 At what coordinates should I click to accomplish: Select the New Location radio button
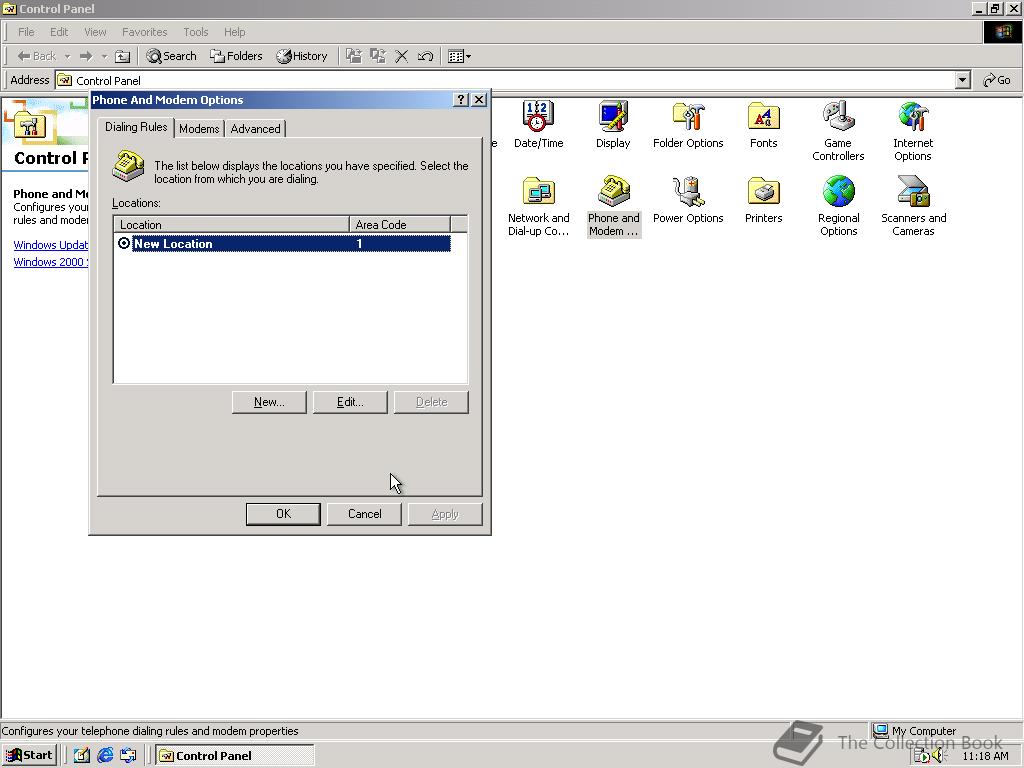123,243
